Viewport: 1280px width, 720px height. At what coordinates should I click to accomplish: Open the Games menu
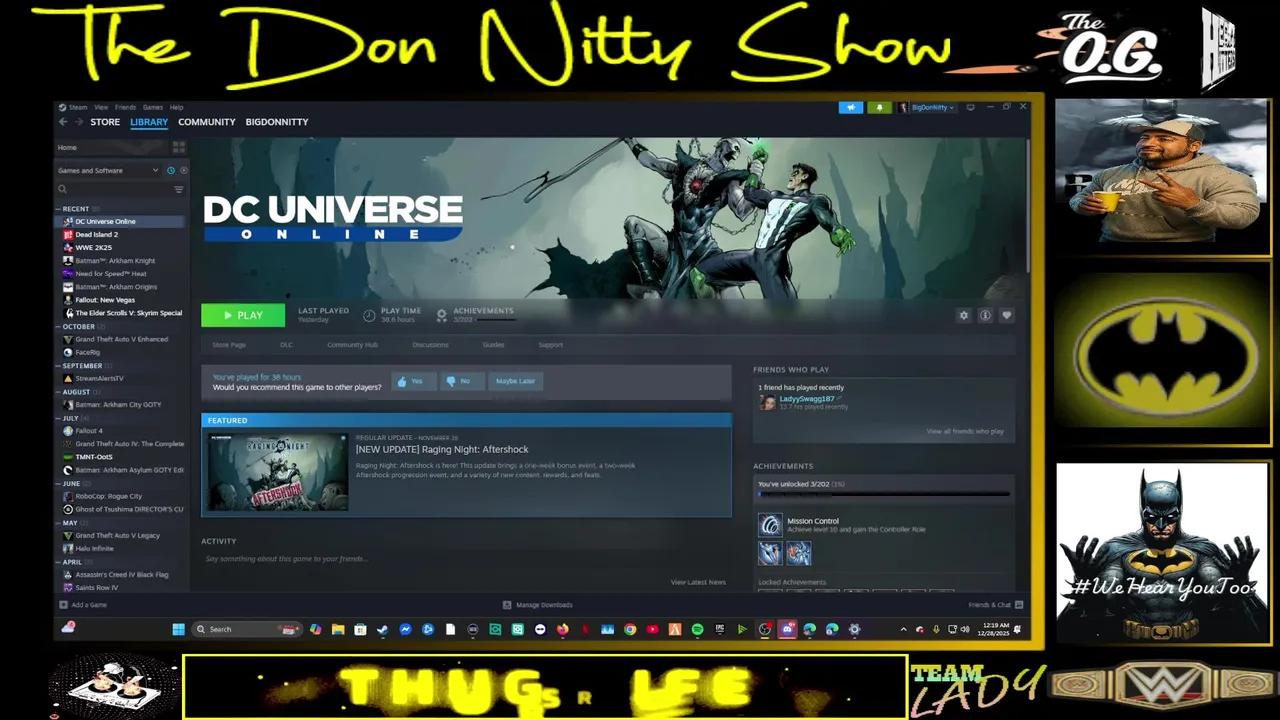point(153,107)
